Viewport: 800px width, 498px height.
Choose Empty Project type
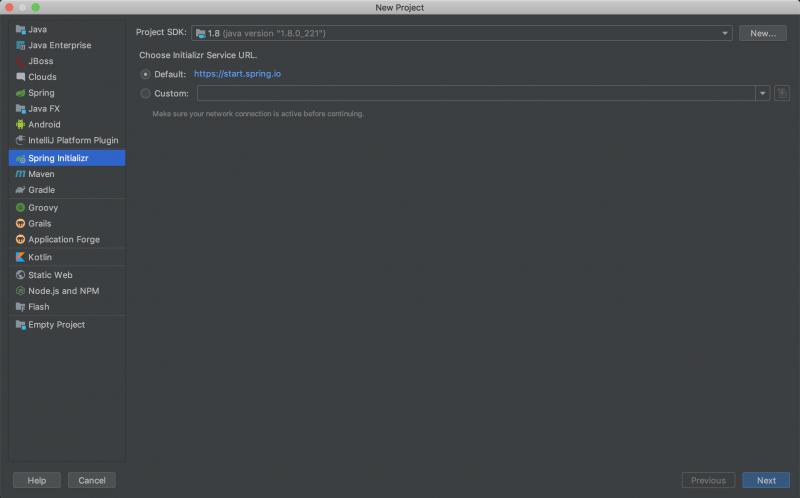click(67, 325)
